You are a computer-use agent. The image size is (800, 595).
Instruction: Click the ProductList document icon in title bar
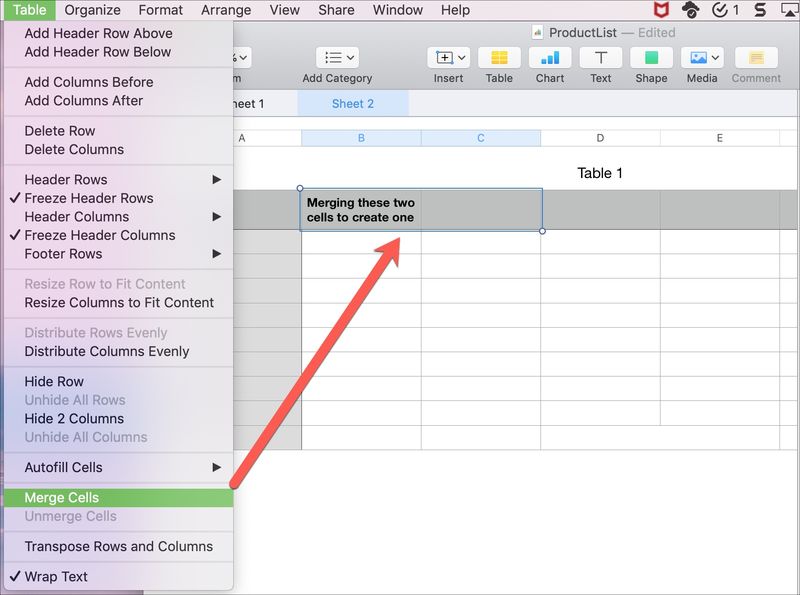tap(537, 33)
